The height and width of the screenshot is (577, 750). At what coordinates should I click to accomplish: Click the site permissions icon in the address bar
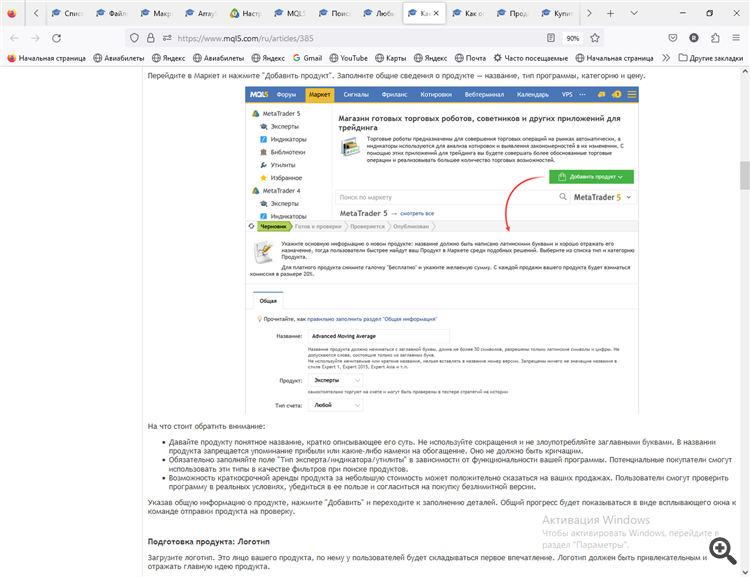[x=167, y=38]
